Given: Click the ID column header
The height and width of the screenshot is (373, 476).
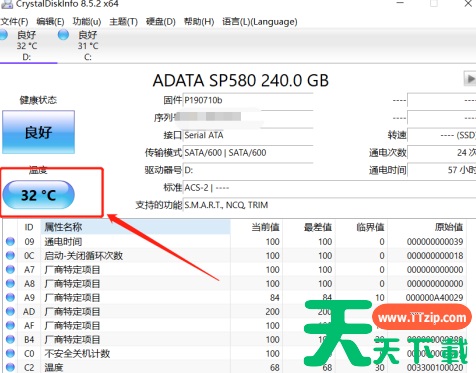Looking at the screenshot, I should 29,227.
